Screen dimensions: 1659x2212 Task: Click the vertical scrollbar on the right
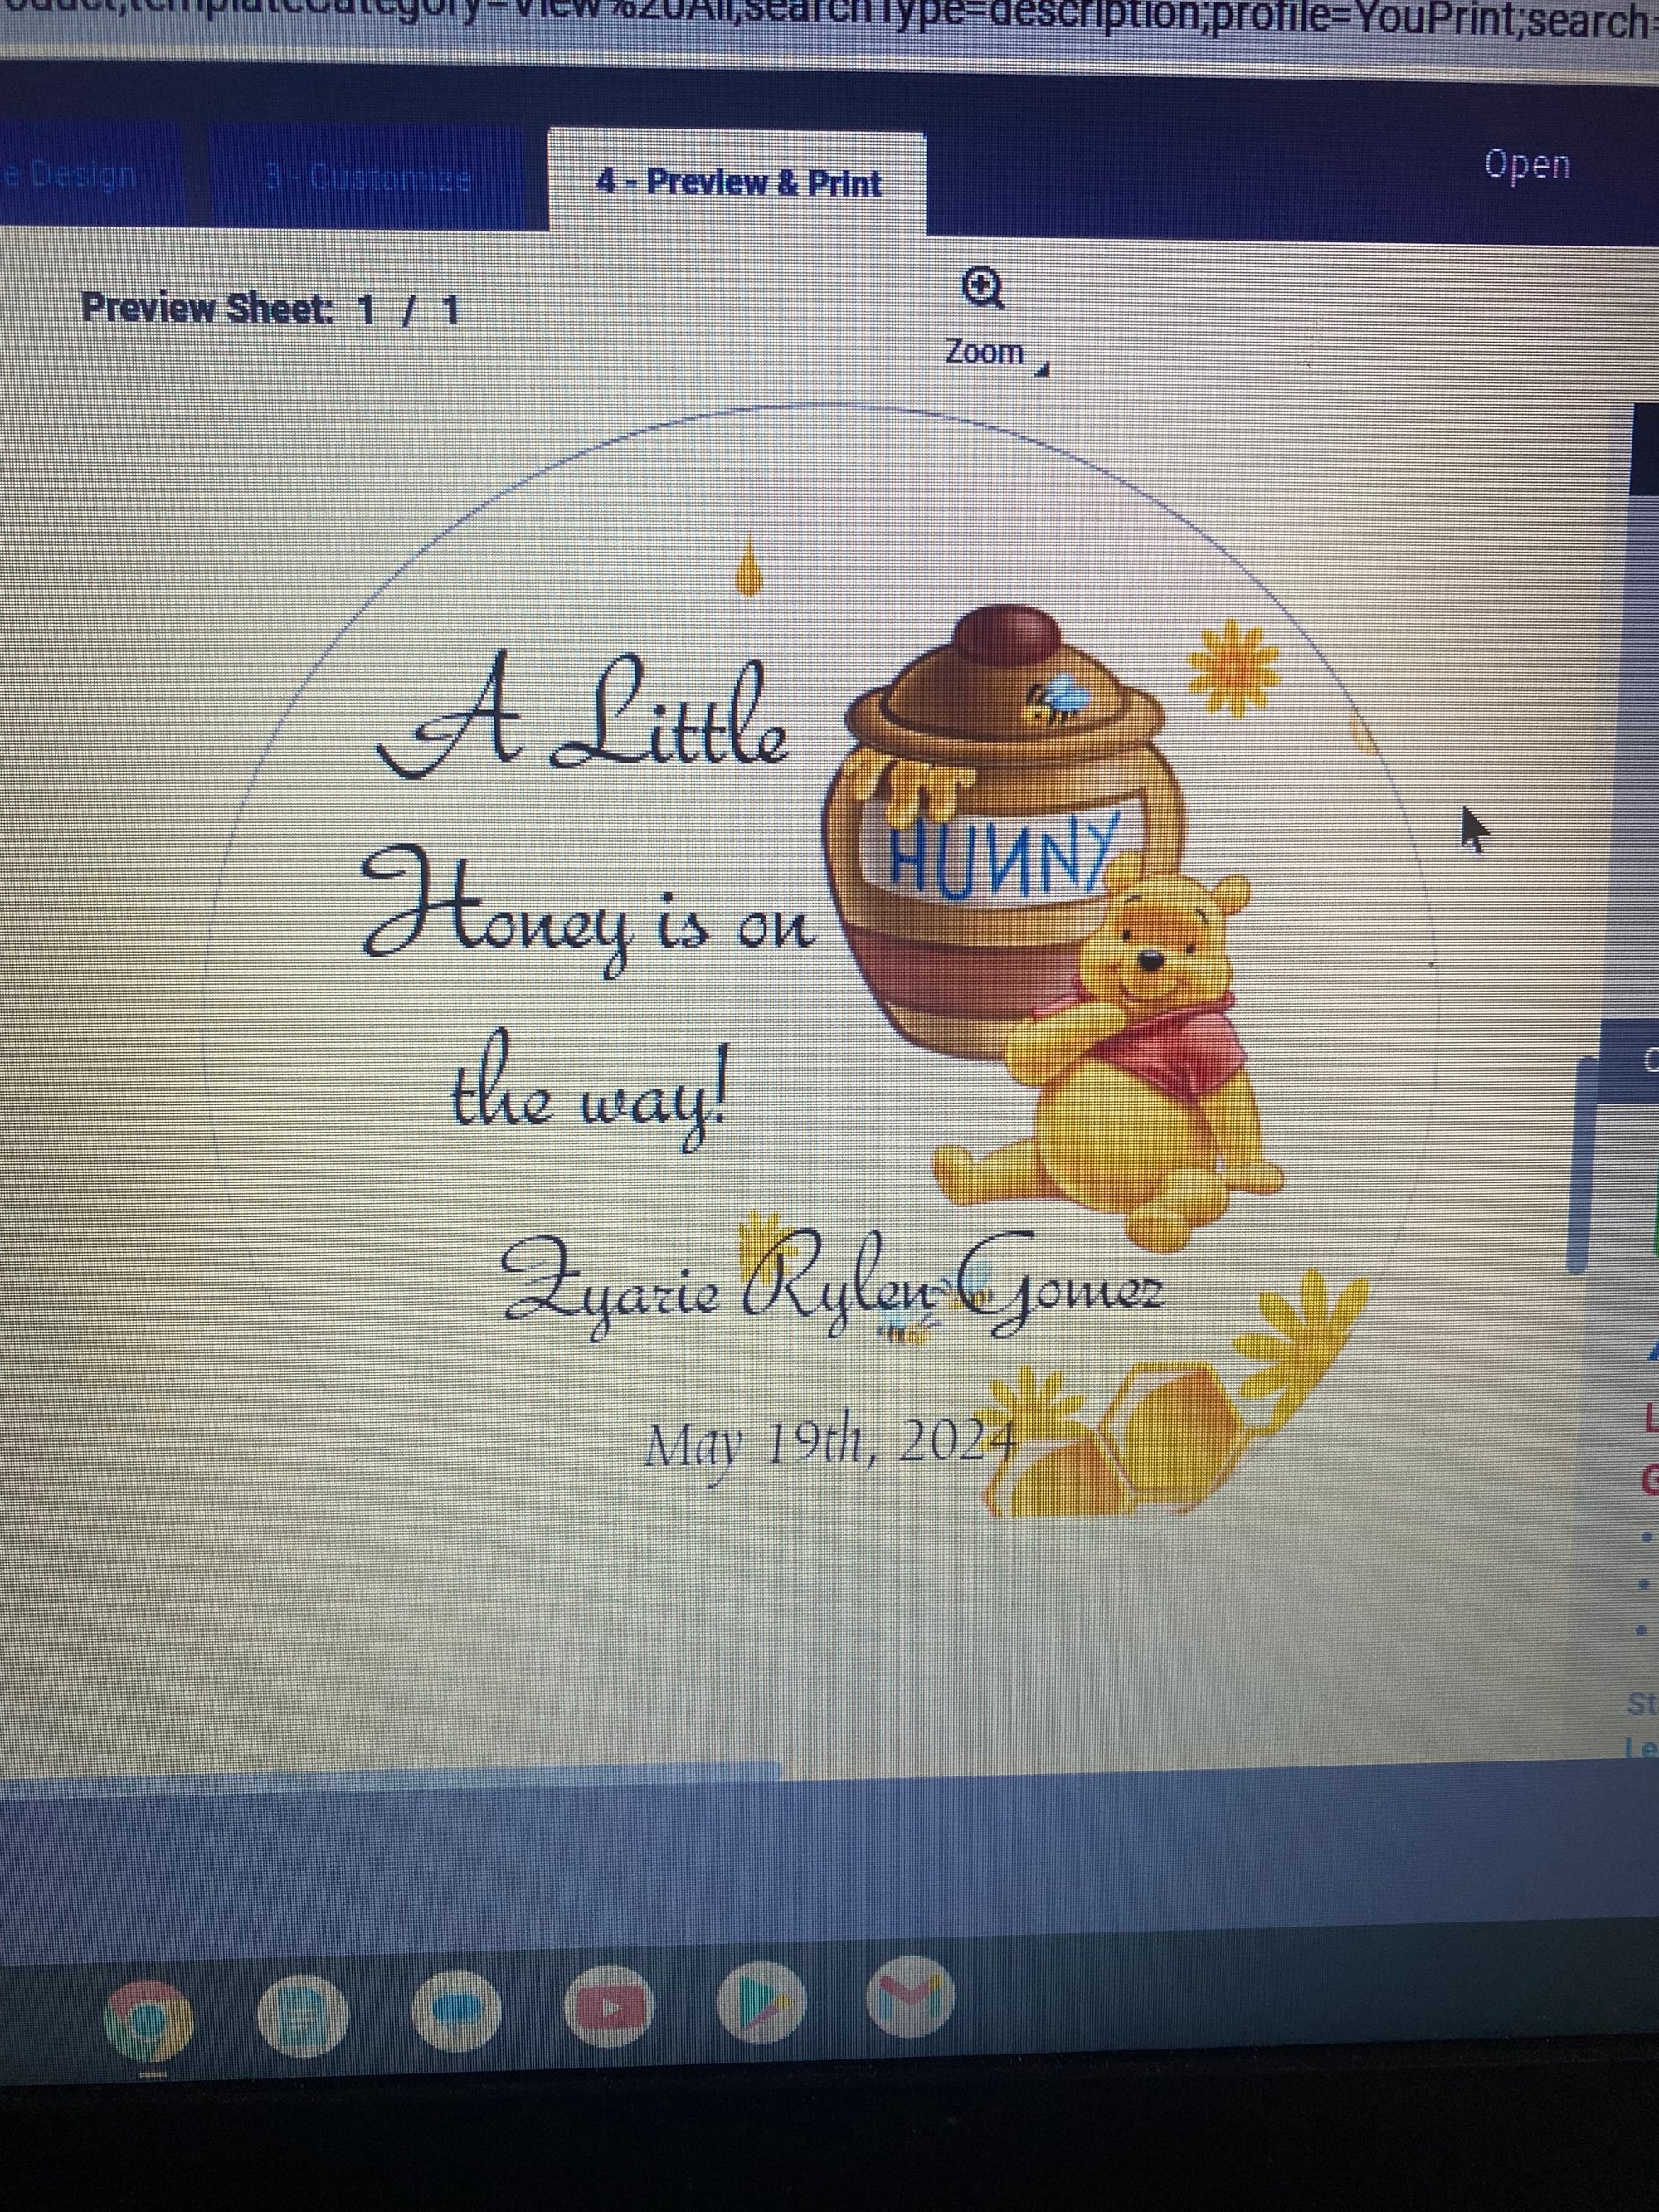[1580, 1165]
